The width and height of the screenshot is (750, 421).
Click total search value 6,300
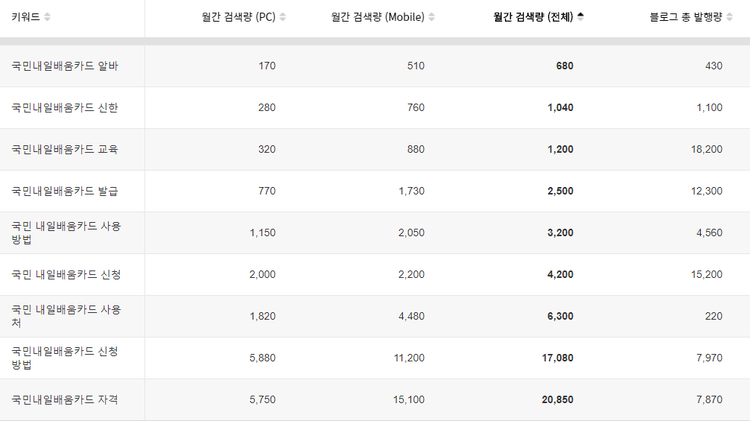pos(561,316)
